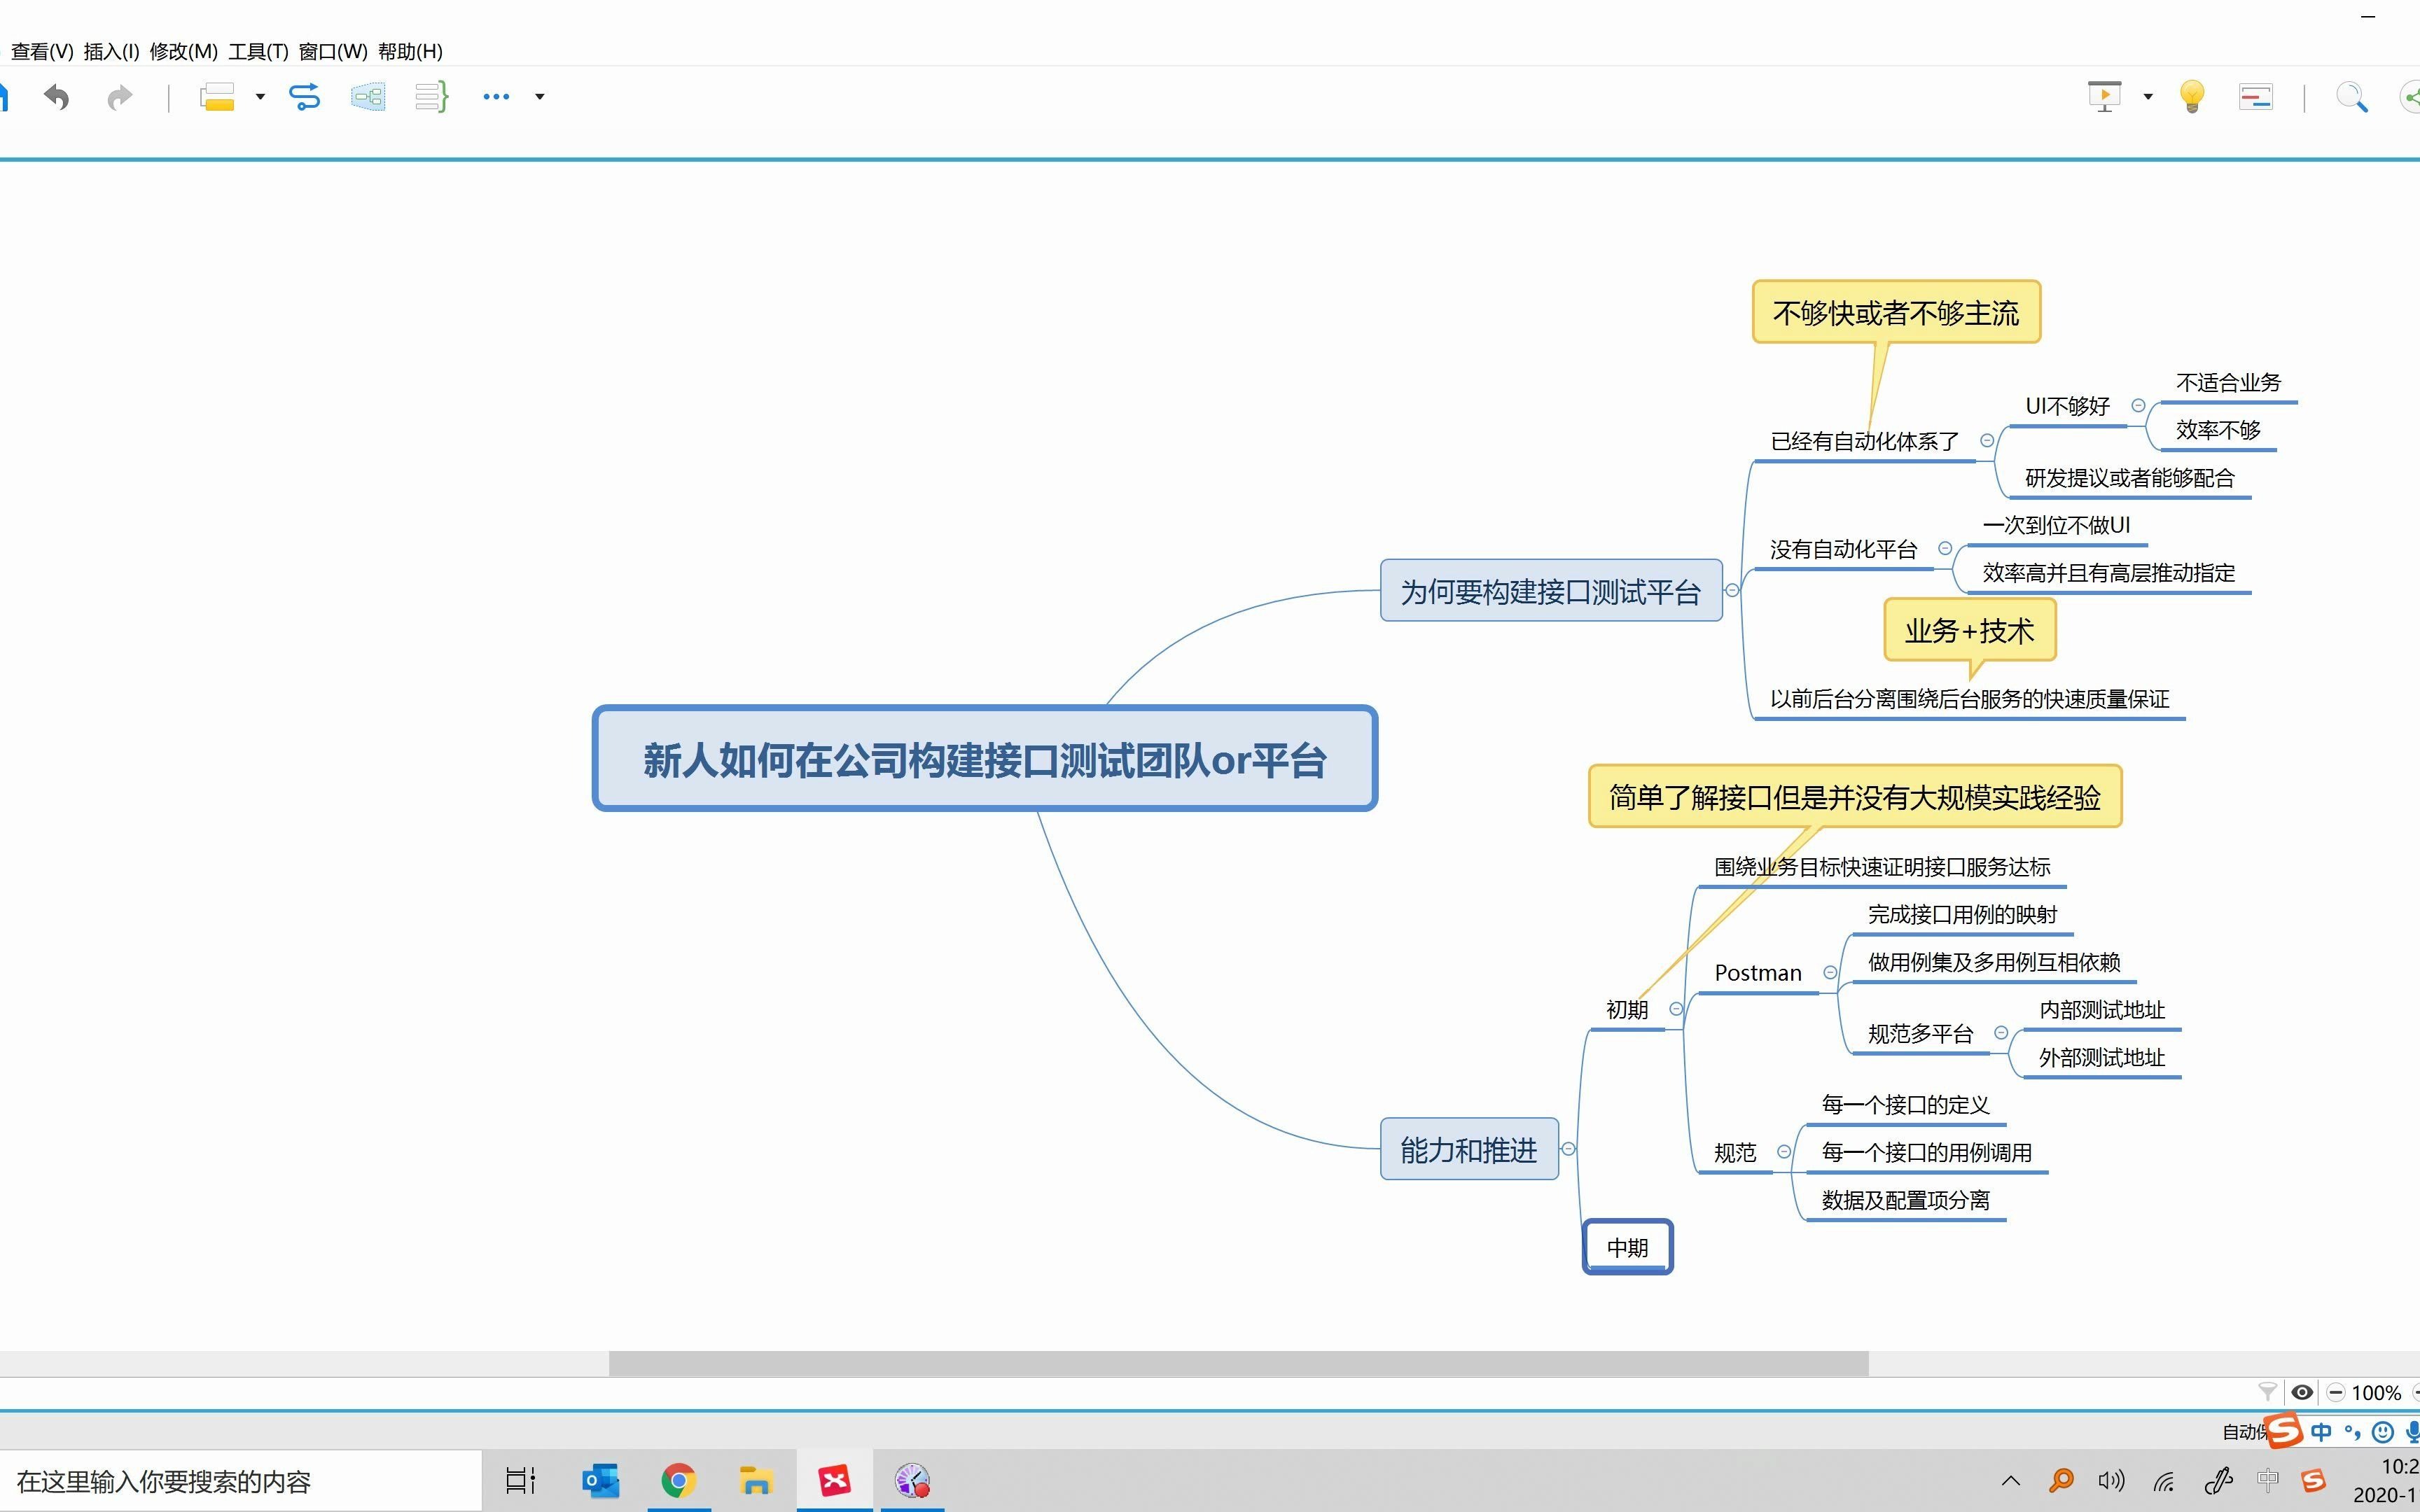Screen dimensions: 2420x1512
Task: Open Chrome from the taskbar
Action: 678,1480
